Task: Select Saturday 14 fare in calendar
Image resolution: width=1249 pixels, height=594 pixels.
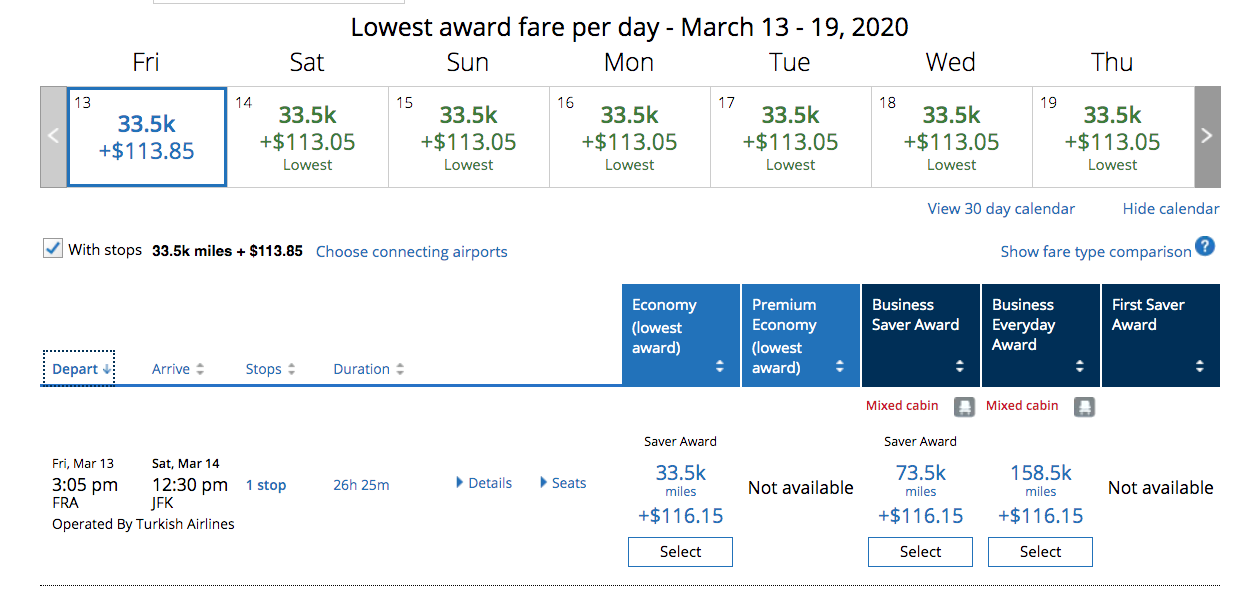Action: pyautogui.click(x=307, y=137)
